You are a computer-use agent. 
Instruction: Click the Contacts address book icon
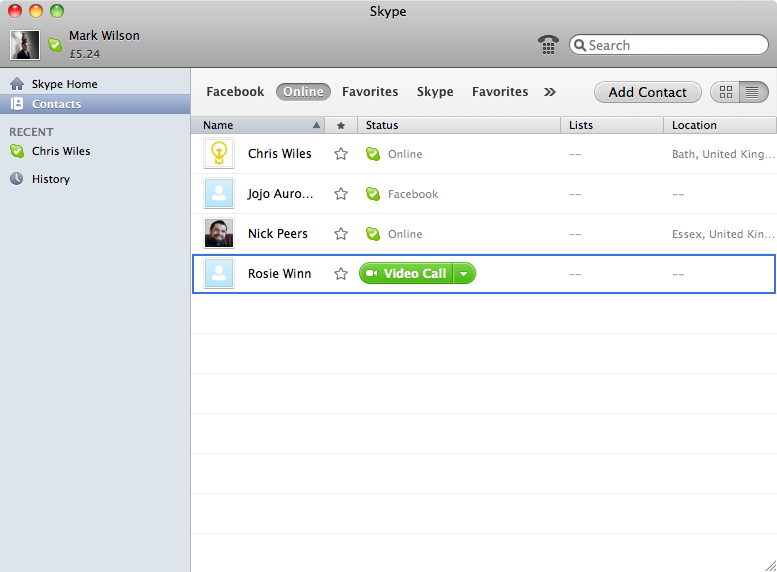pyautogui.click(x=17, y=104)
